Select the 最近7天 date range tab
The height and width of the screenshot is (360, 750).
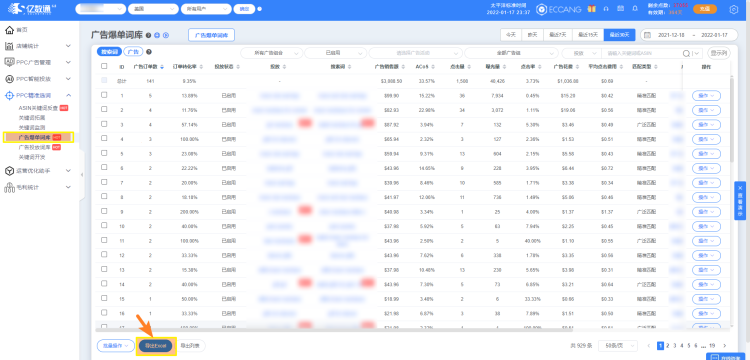[x=557, y=35]
